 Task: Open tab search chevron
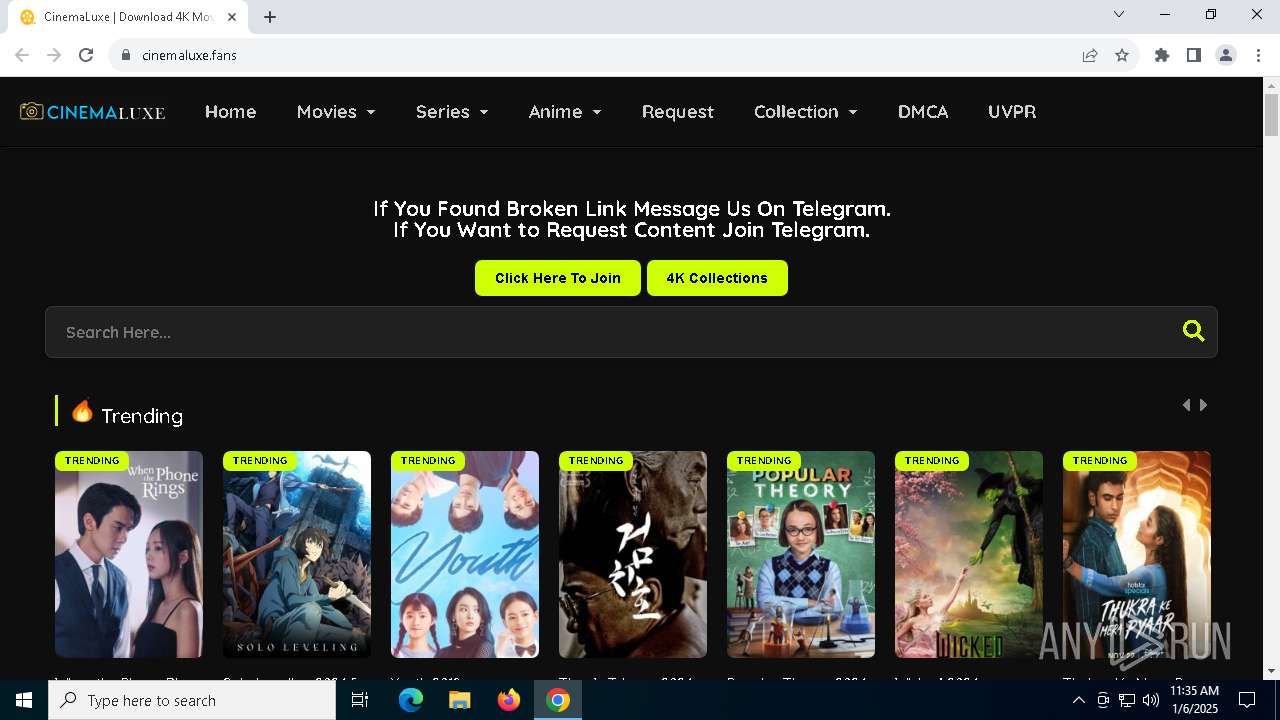[1119, 14]
